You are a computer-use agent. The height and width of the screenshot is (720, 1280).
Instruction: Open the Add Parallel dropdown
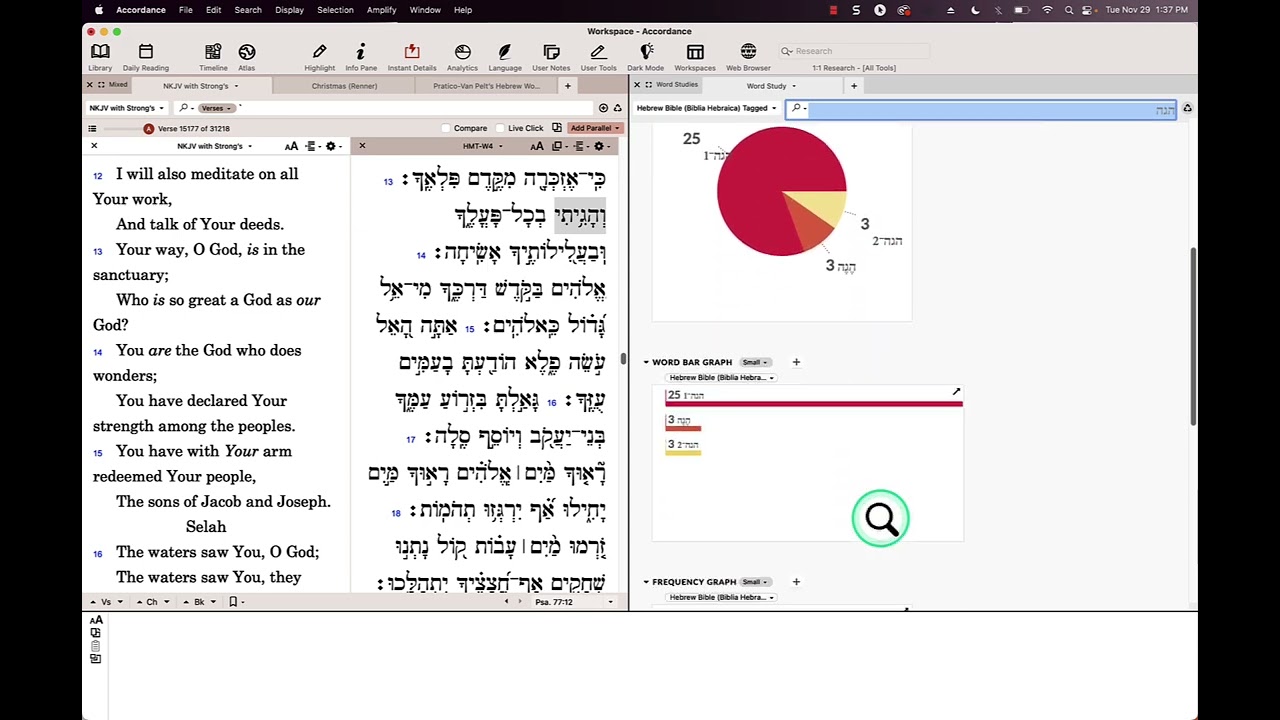595,128
